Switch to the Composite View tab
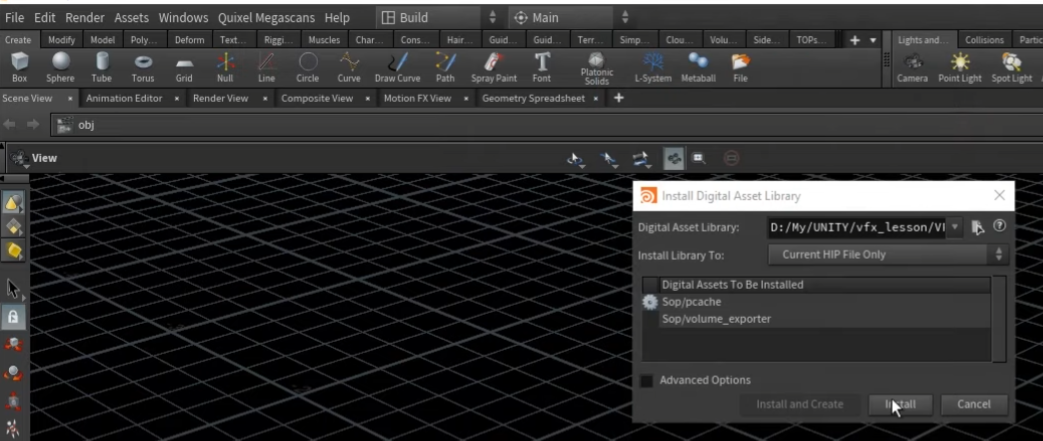Viewport: 1043px width, 441px height. [317, 98]
